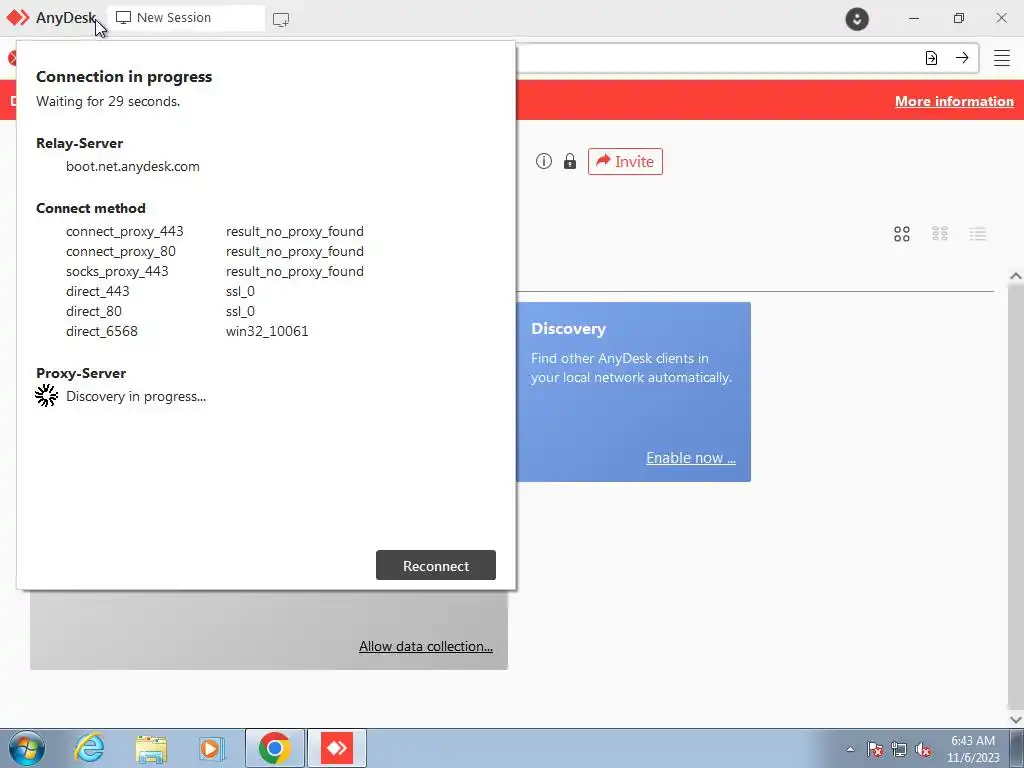Click the scrollbar down arrow
The image size is (1024, 768).
1016,719
